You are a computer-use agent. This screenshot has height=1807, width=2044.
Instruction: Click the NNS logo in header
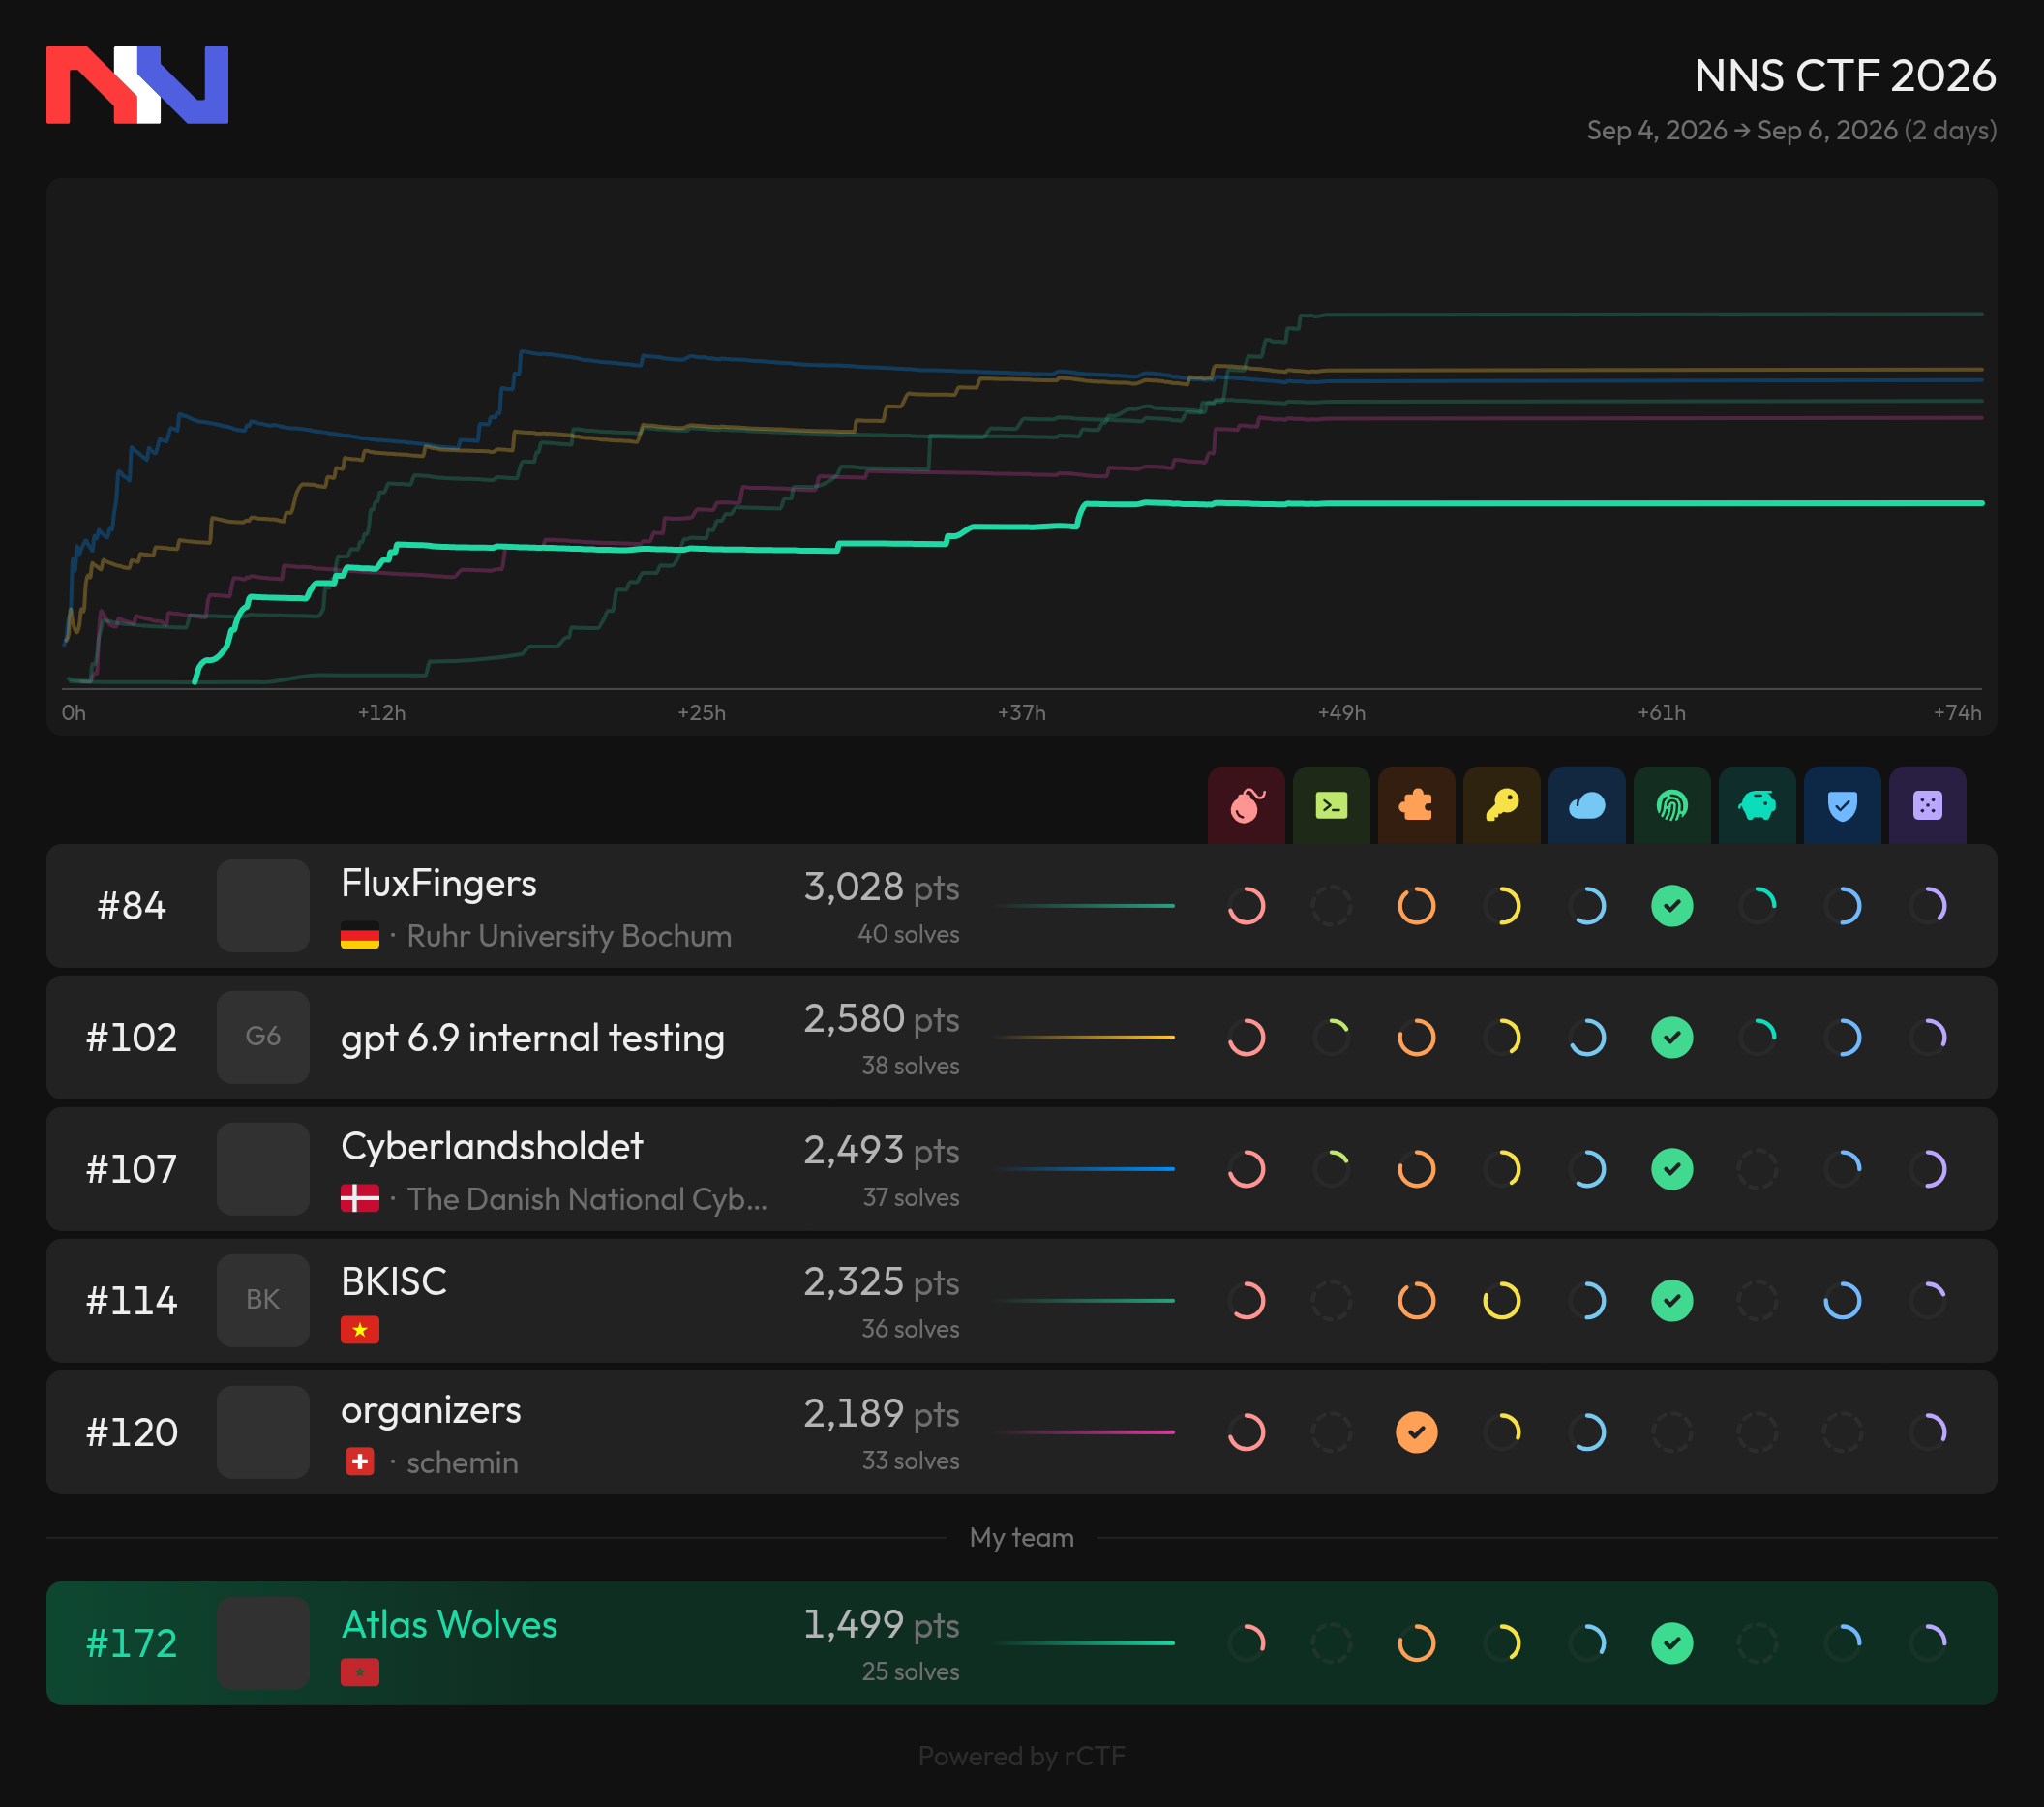[137, 85]
